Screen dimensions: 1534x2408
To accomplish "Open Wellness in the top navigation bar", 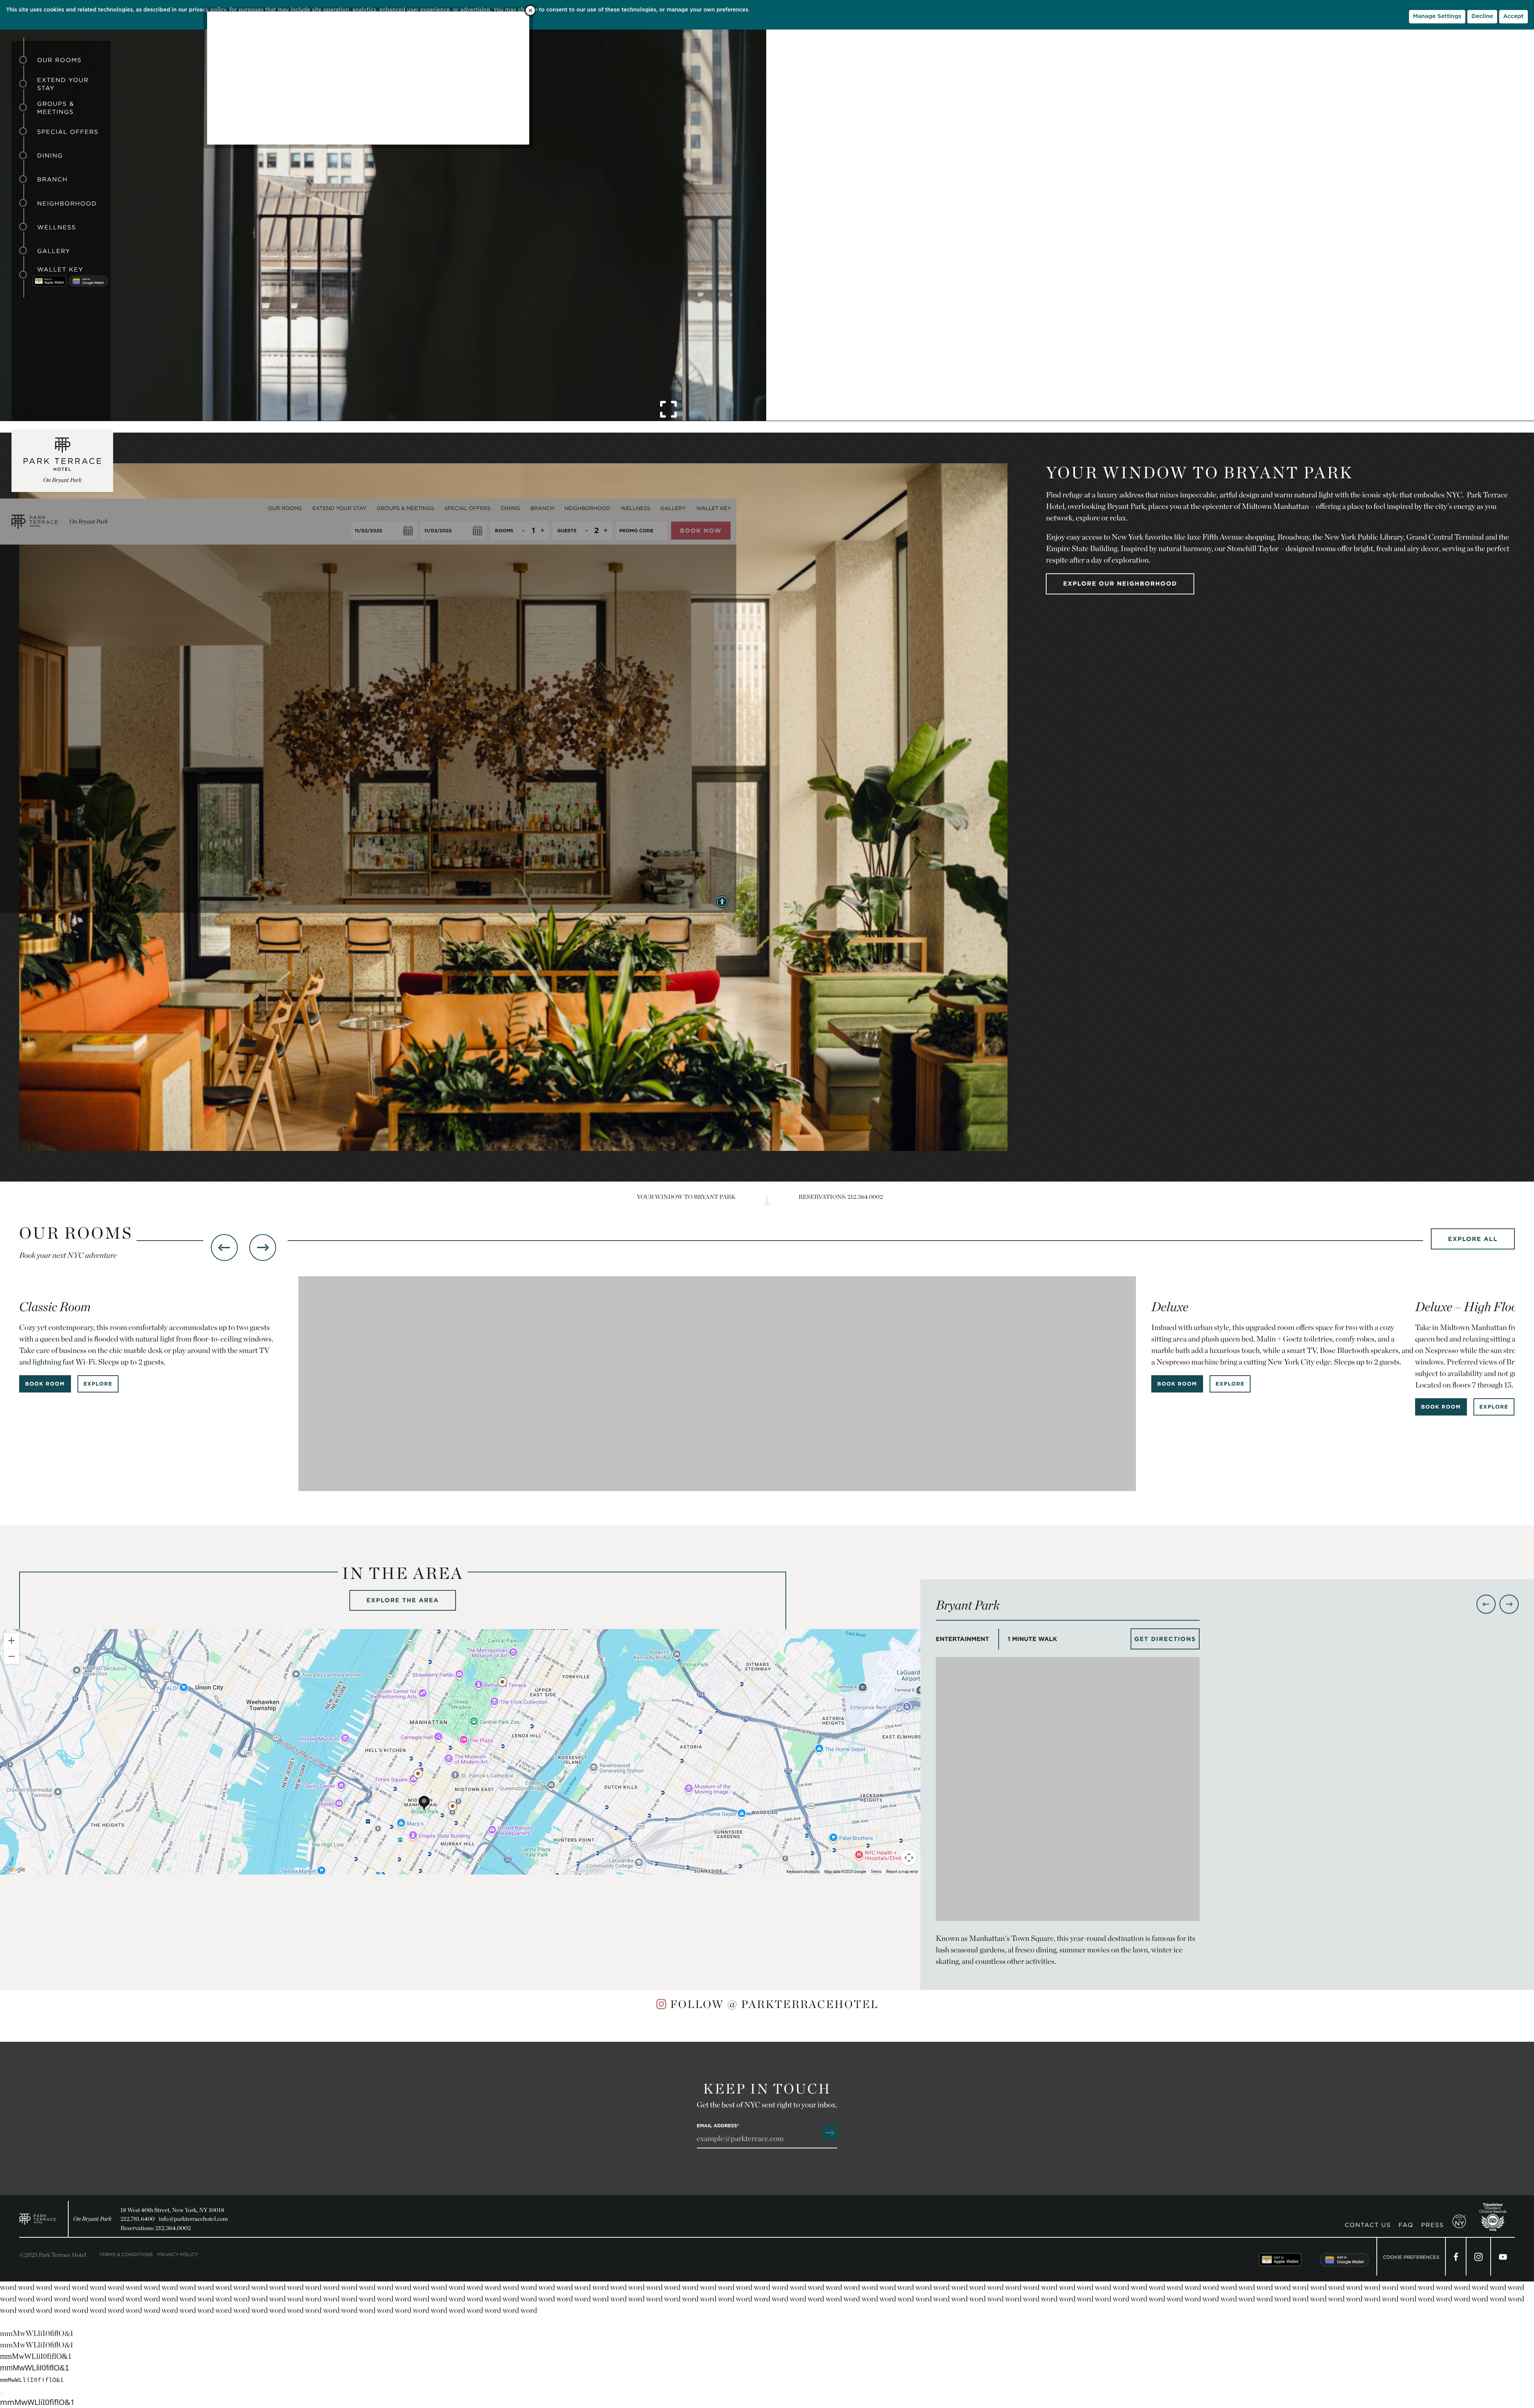I will point(635,508).
